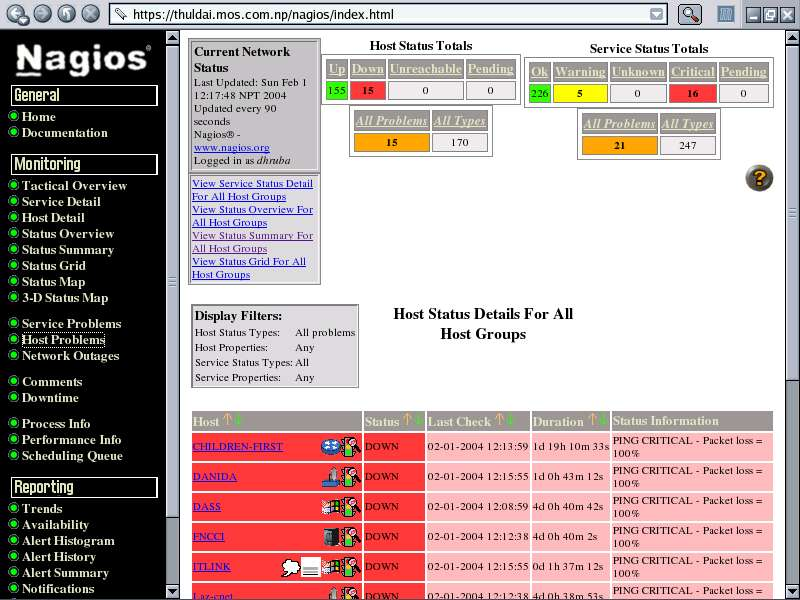Sort Status column ascending with the up arrow
The height and width of the screenshot is (600, 800).
pos(407,420)
